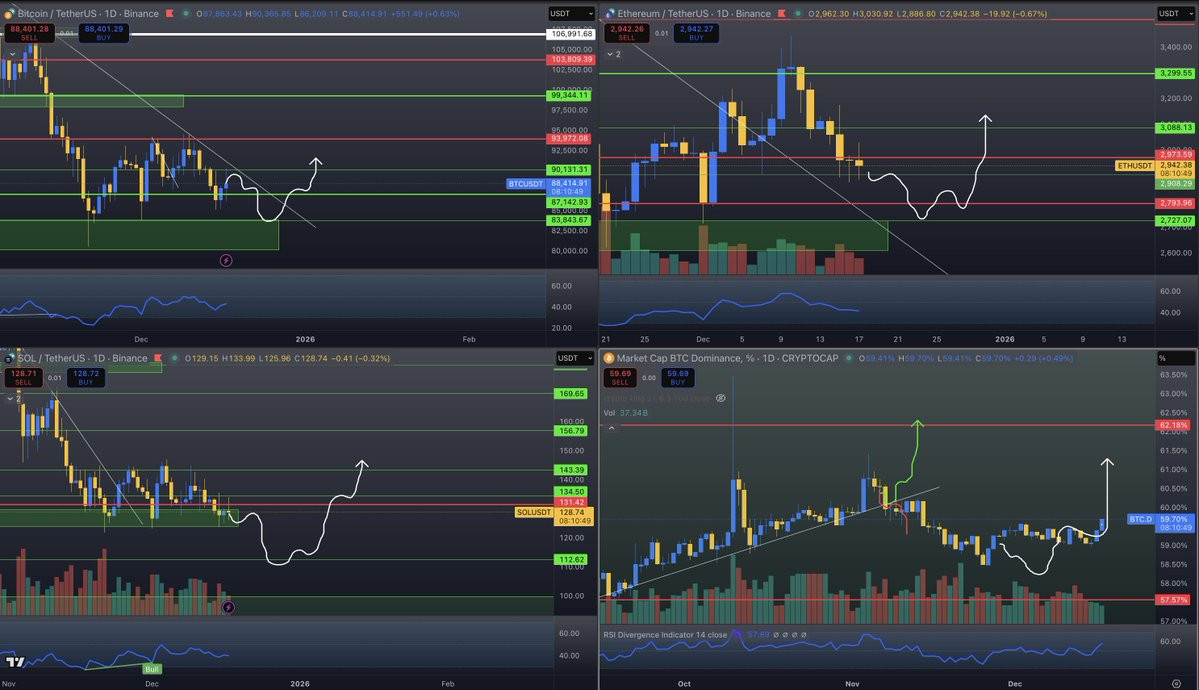This screenshot has height=690, width=1199.
Task: Click the 2,727.07 green price label on Ethereum
Action: click(x=1175, y=220)
